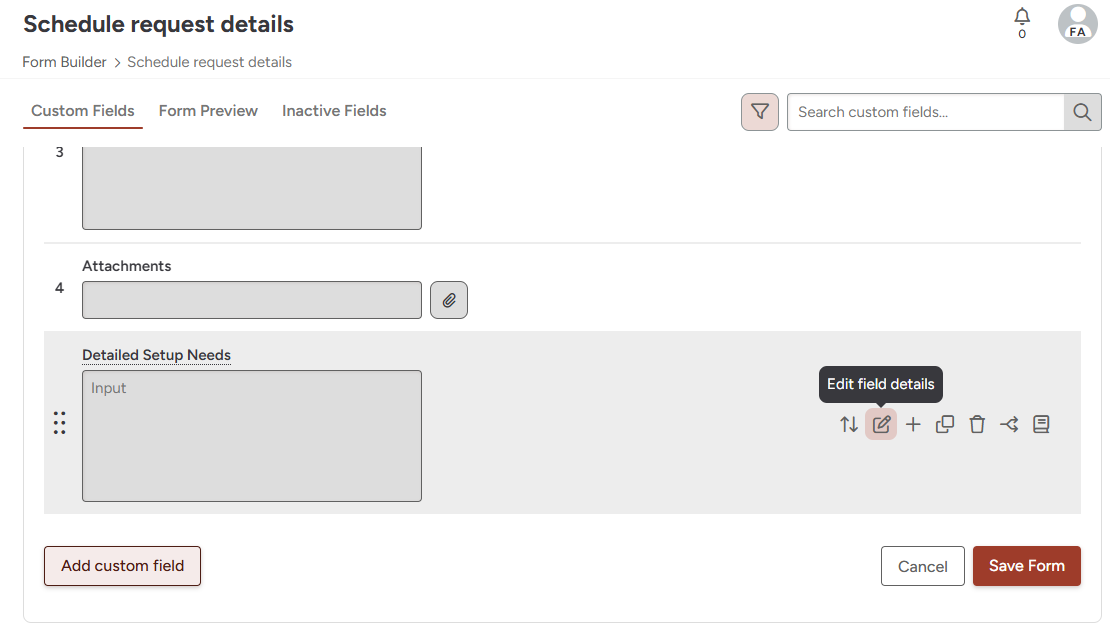The image size is (1110, 631).
Task: Go to Form Builder breadcrumb link
Action: (x=65, y=62)
